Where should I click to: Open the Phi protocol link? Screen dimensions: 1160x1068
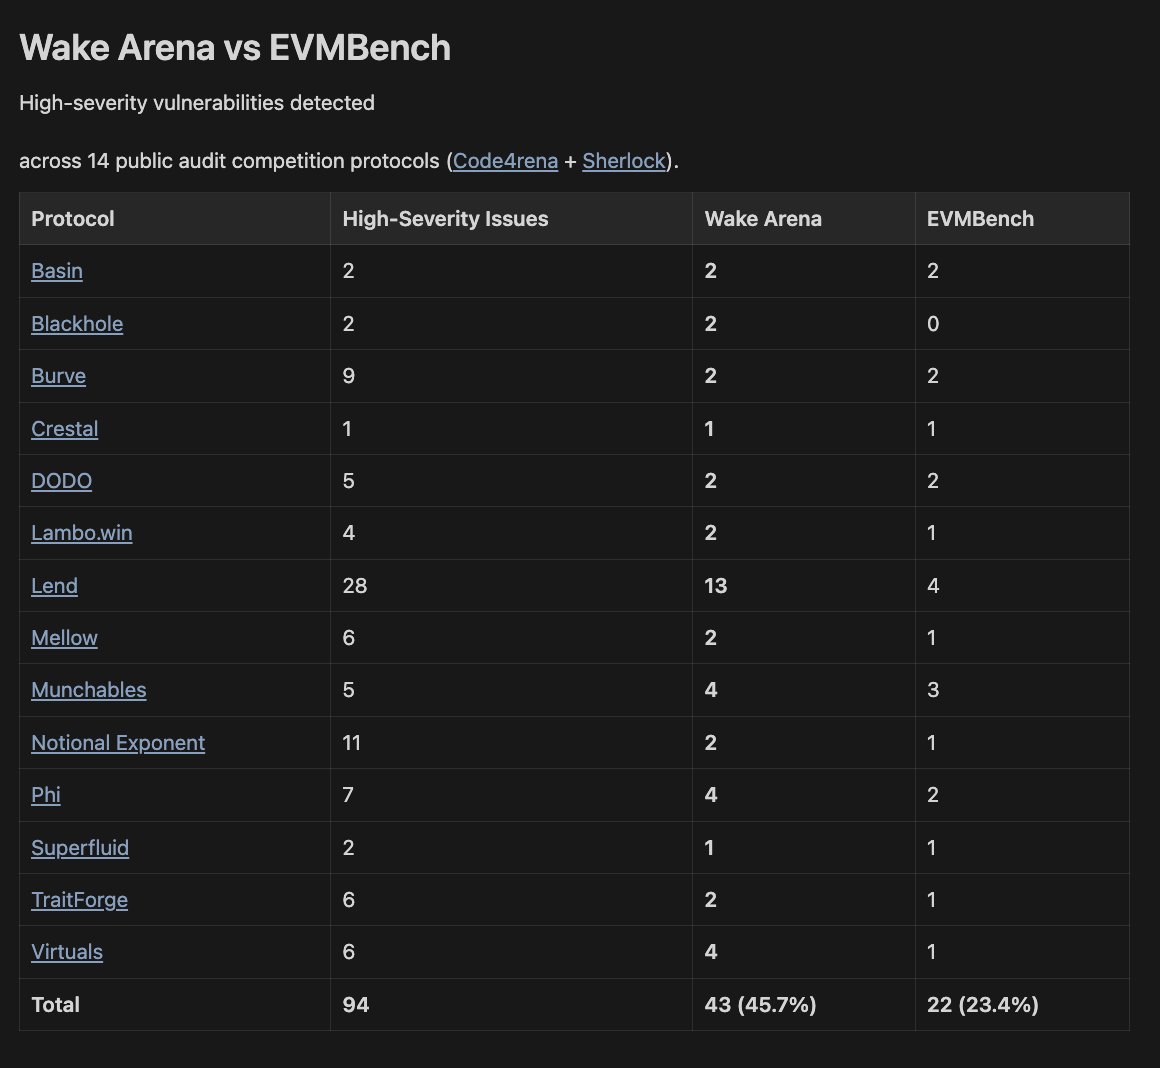coord(46,794)
